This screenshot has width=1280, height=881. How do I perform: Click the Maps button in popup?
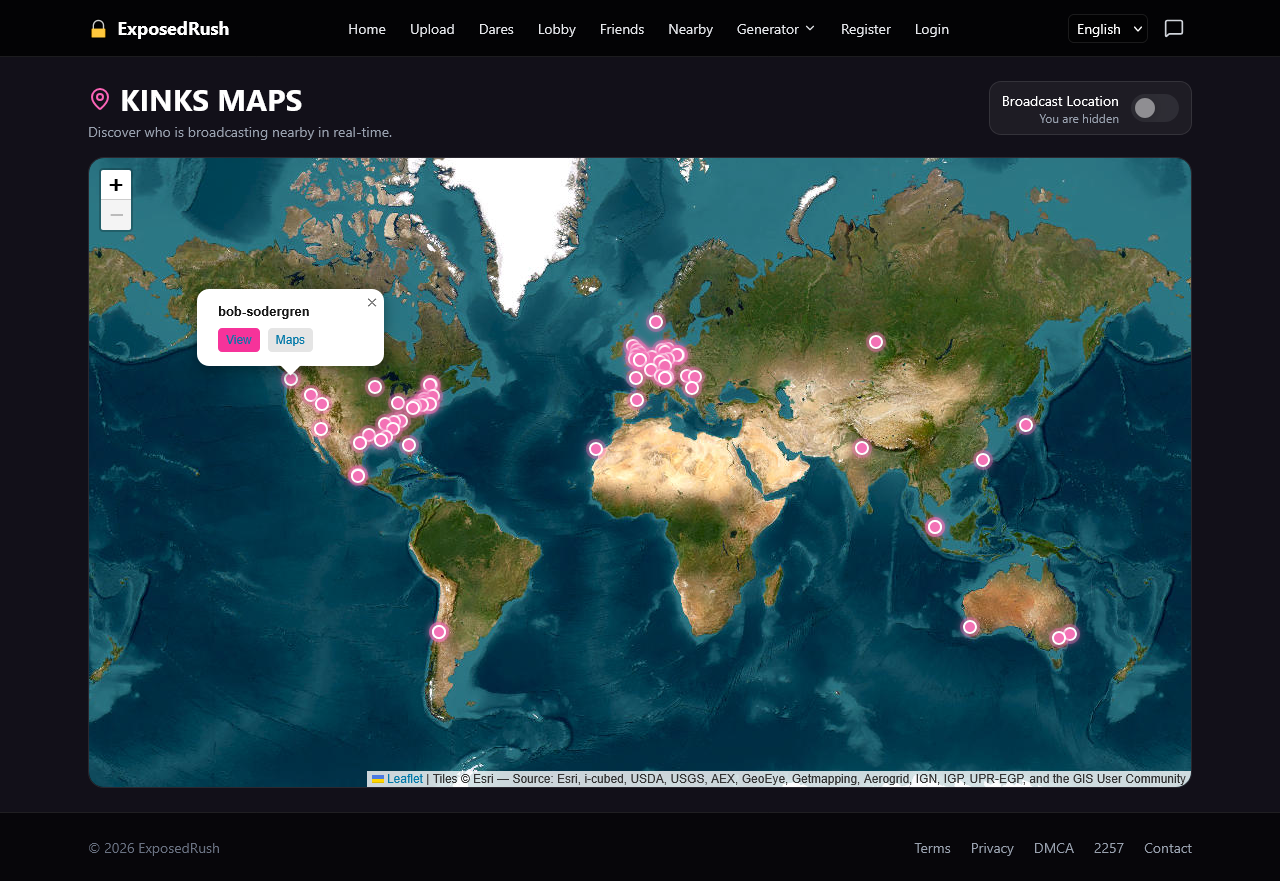pyautogui.click(x=290, y=340)
